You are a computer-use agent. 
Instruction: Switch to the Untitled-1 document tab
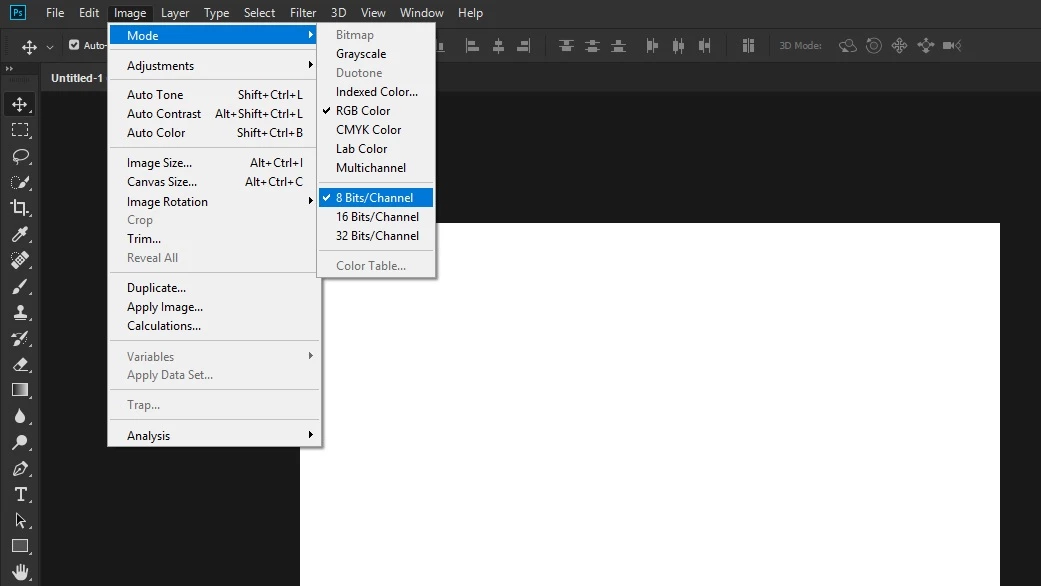tap(76, 78)
